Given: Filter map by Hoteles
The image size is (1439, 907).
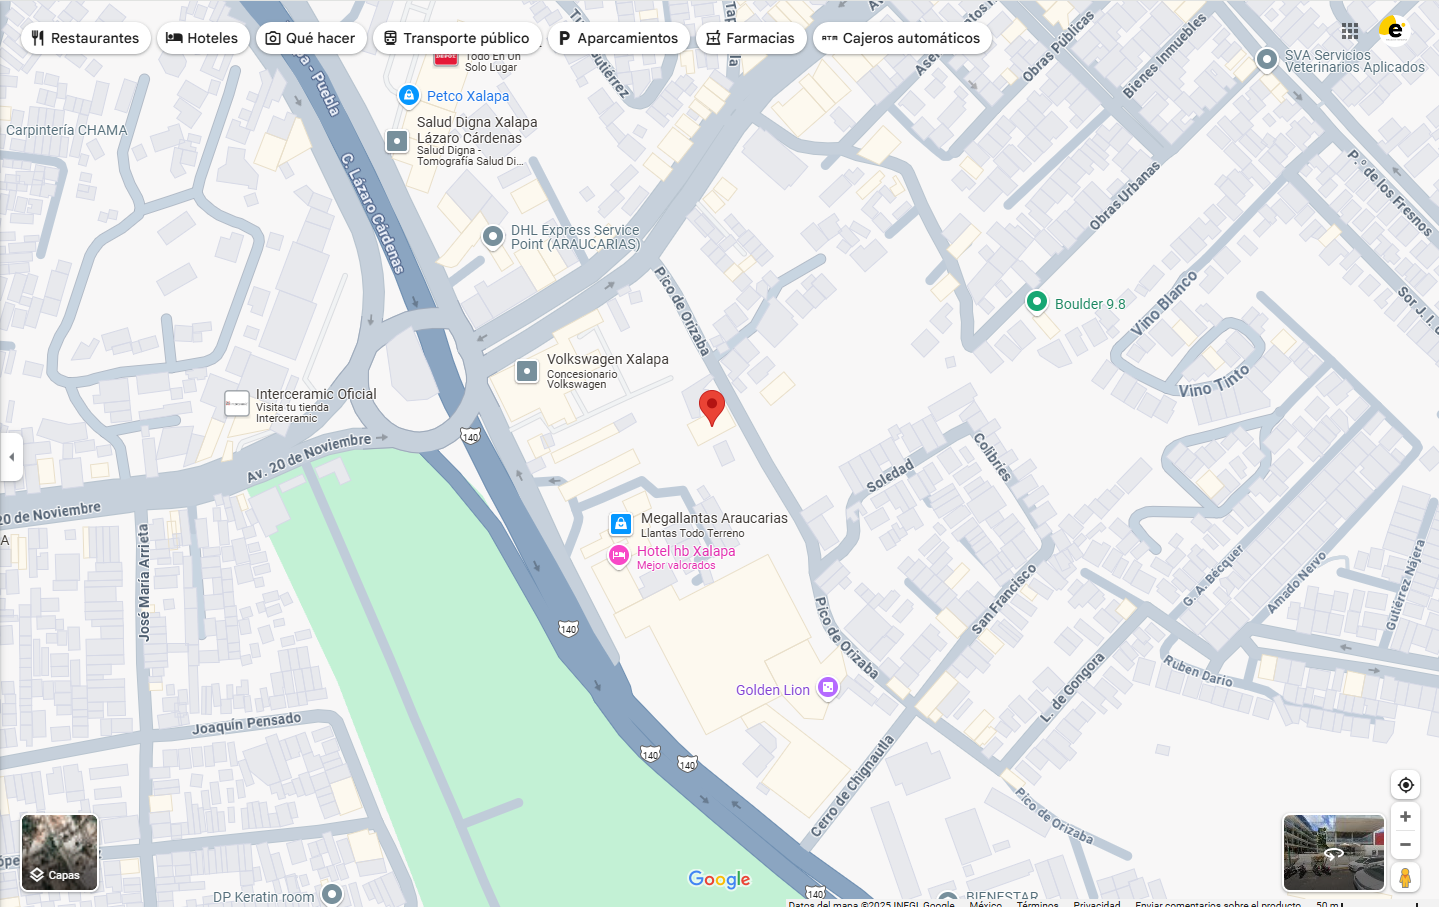Looking at the screenshot, I should (202, 38).
